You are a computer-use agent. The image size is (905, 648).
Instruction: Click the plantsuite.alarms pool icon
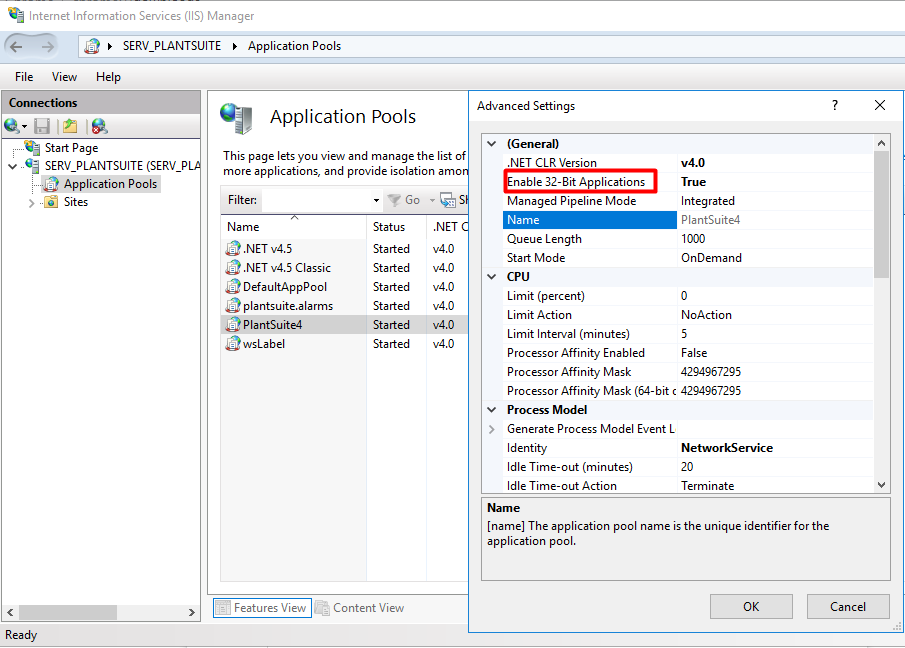[x=233, y=306]
